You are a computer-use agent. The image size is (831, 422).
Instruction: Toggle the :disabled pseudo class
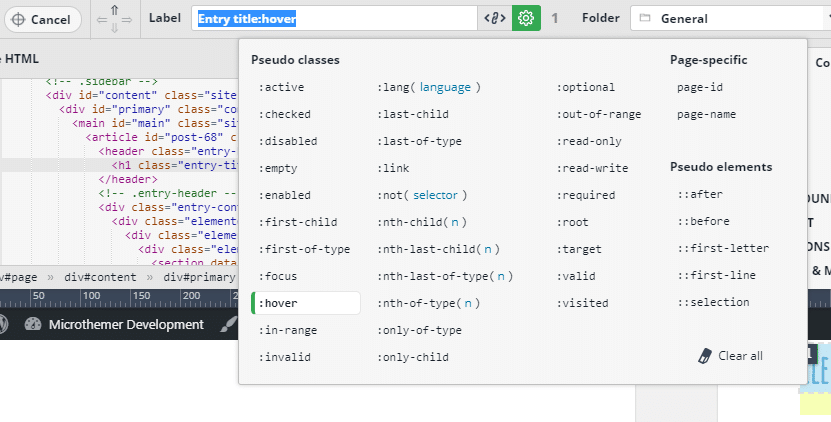(288, 142)
